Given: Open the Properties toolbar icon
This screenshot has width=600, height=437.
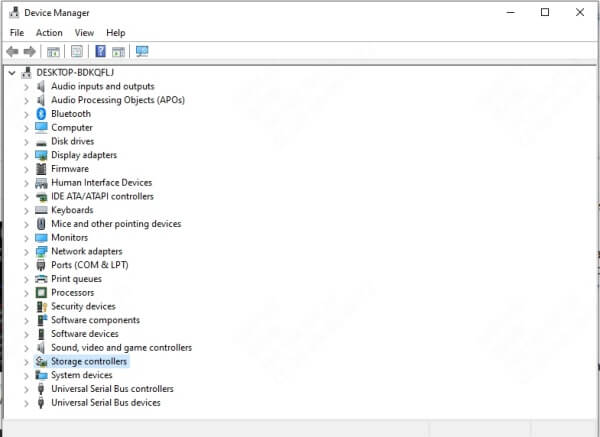Looking at the screenshot, I should (x=77, y=51).
